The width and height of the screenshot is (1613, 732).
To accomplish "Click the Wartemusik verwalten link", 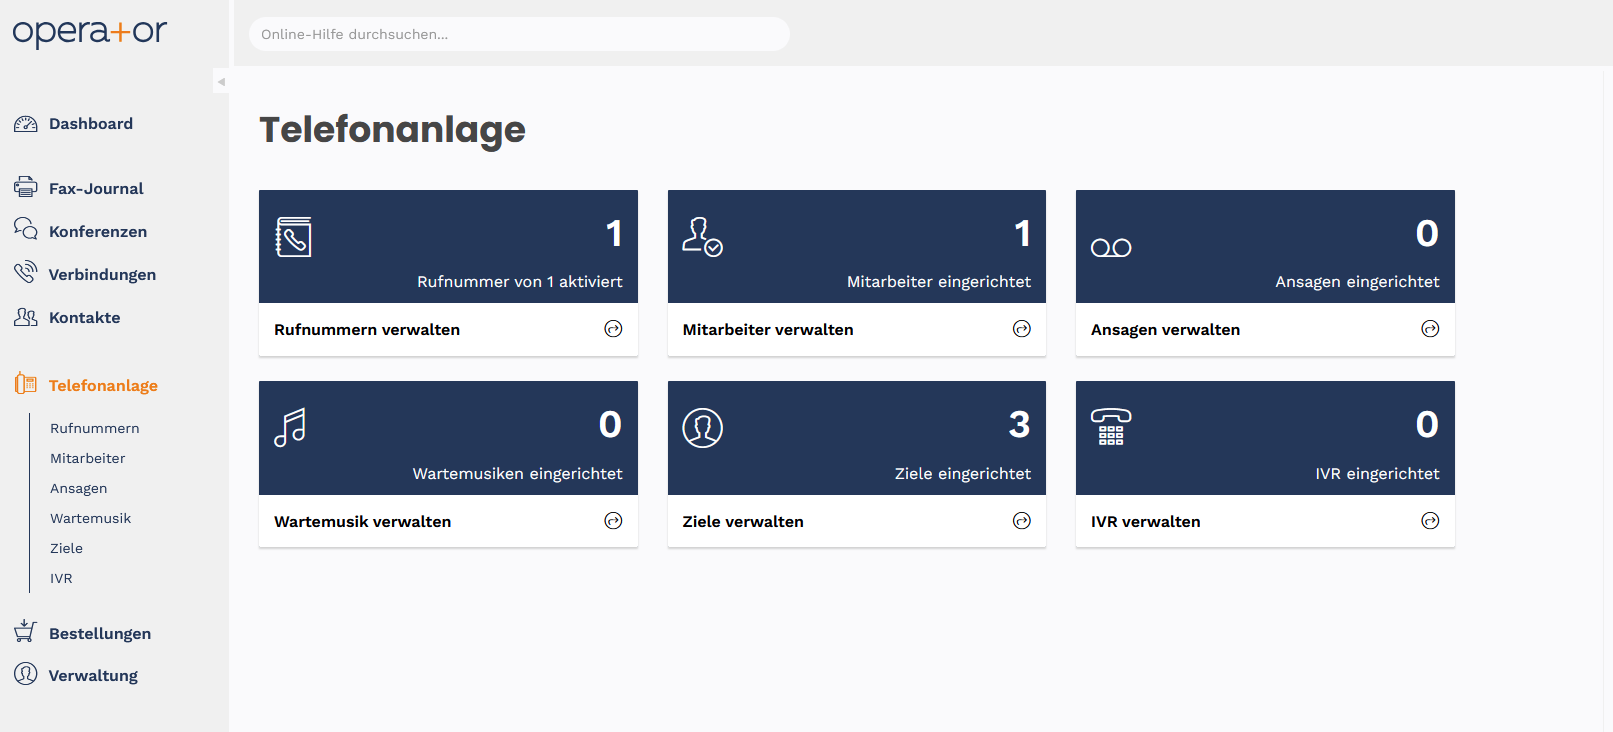I will (x=362, y=522).
